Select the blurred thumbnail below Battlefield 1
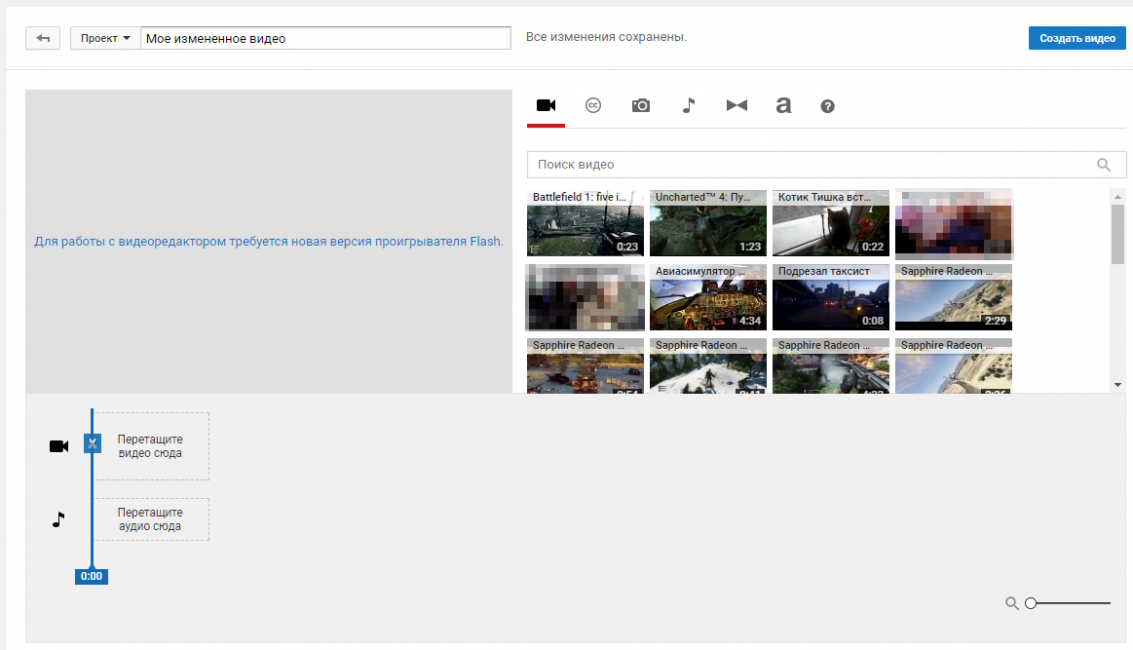Screen dimensions: 1133x650 pyautogui.click(x=585, y=298)
